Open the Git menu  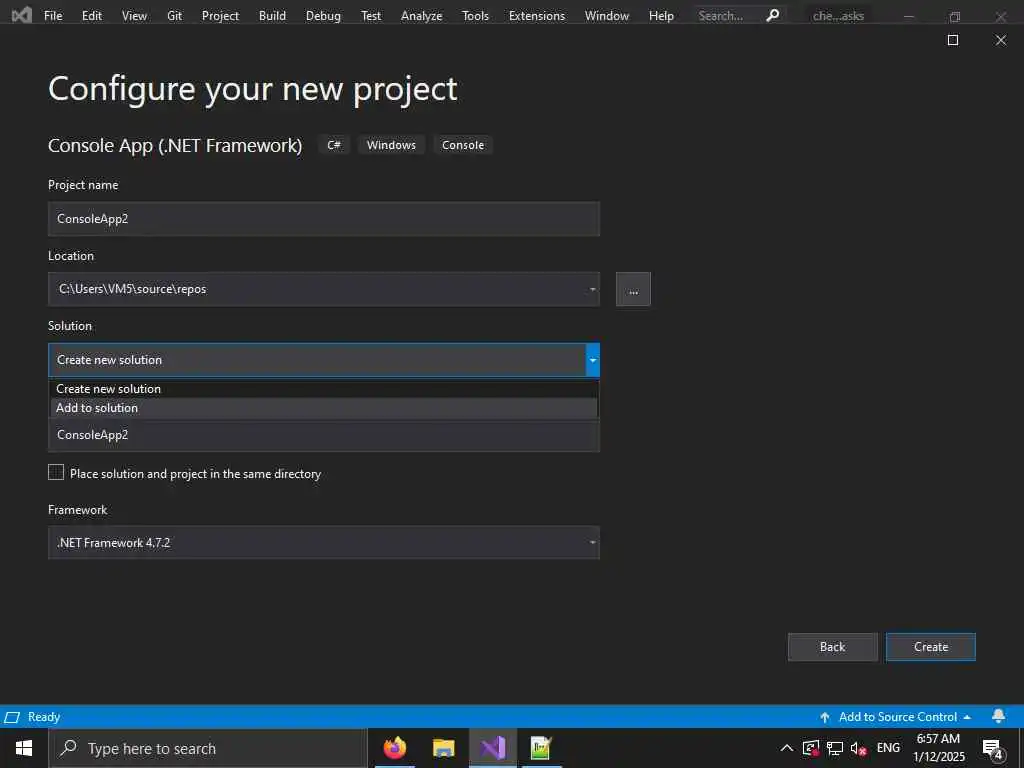(x=174, y=16)
